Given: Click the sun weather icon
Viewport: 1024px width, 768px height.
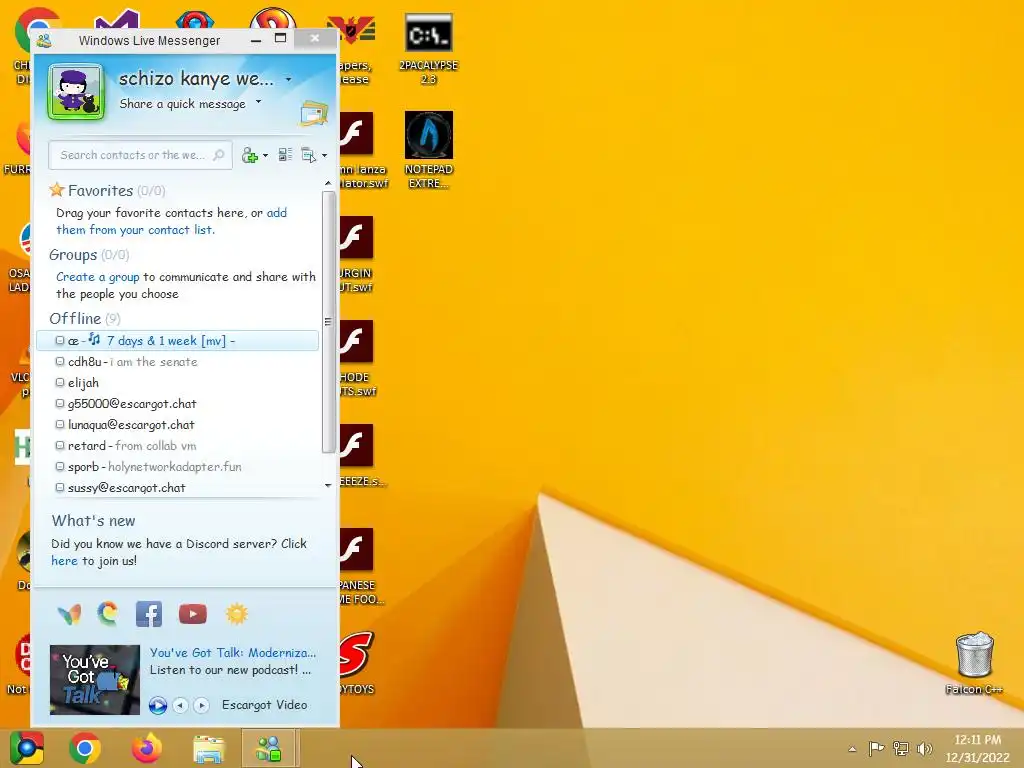Looking at the screenshot, I should [x=236, y=614].
